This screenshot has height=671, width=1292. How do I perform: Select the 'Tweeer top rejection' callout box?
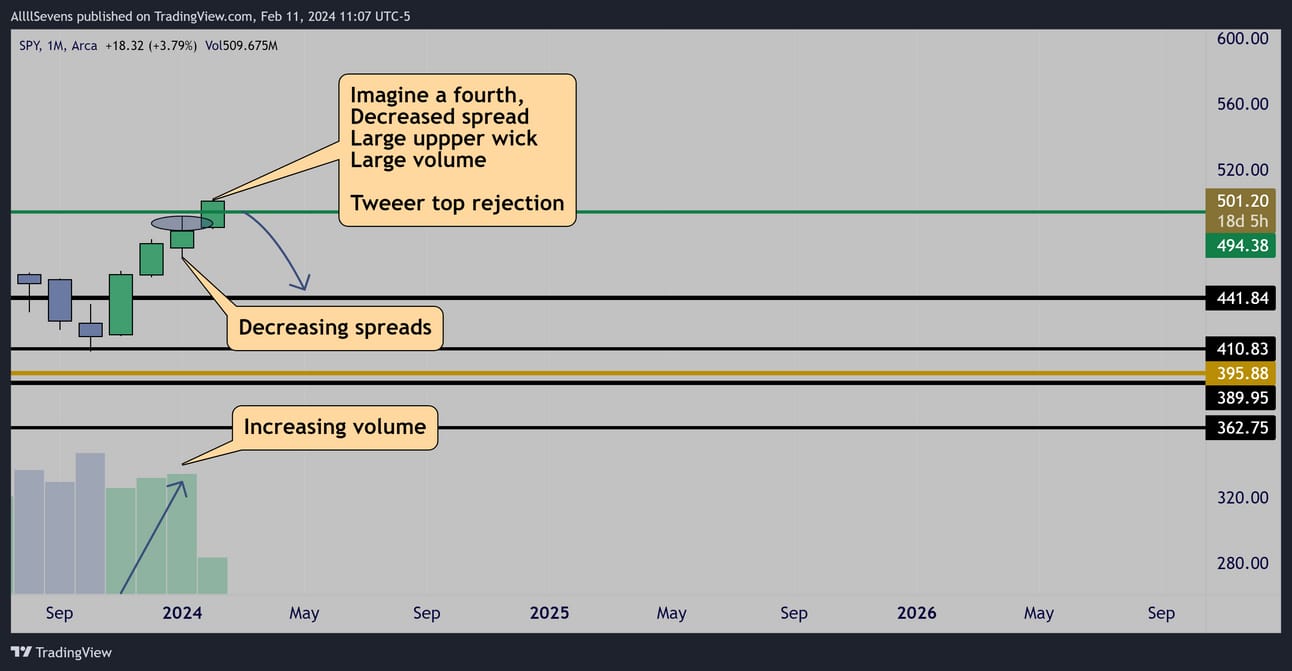[457, 150]
